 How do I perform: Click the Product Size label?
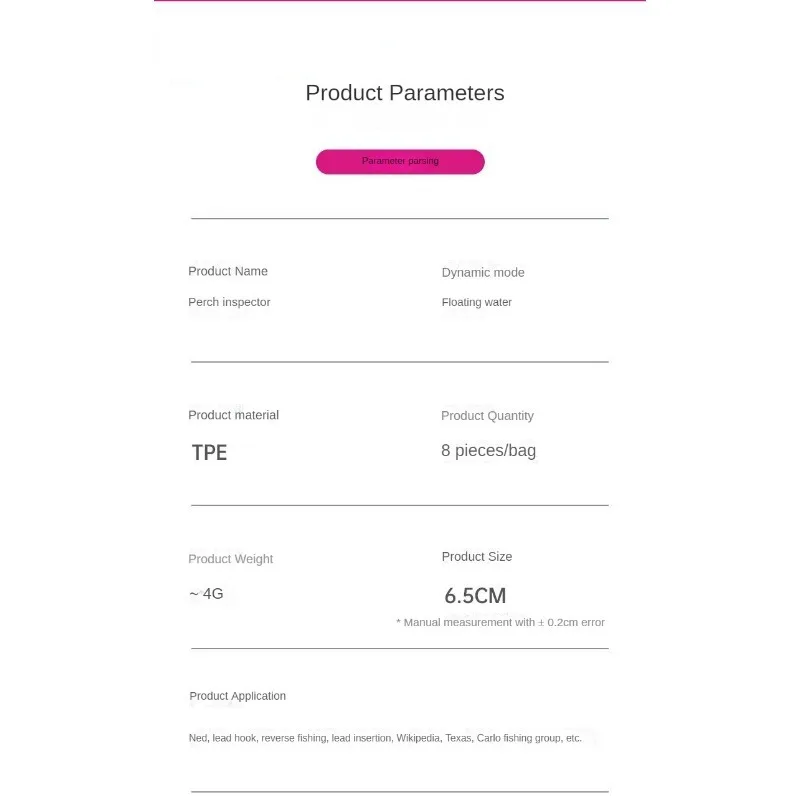(x=477, y=557)
